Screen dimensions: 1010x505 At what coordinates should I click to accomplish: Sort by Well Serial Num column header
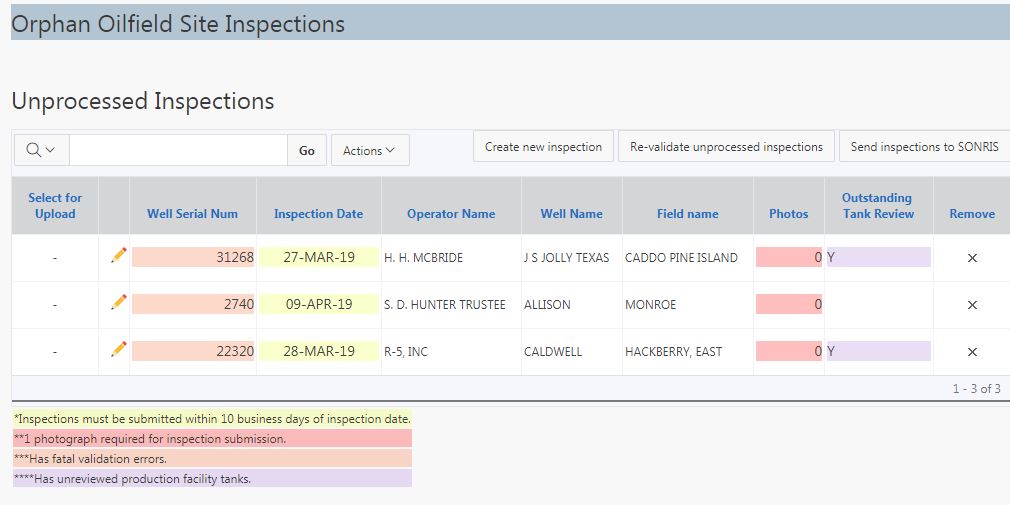click(x=192, y=214)
